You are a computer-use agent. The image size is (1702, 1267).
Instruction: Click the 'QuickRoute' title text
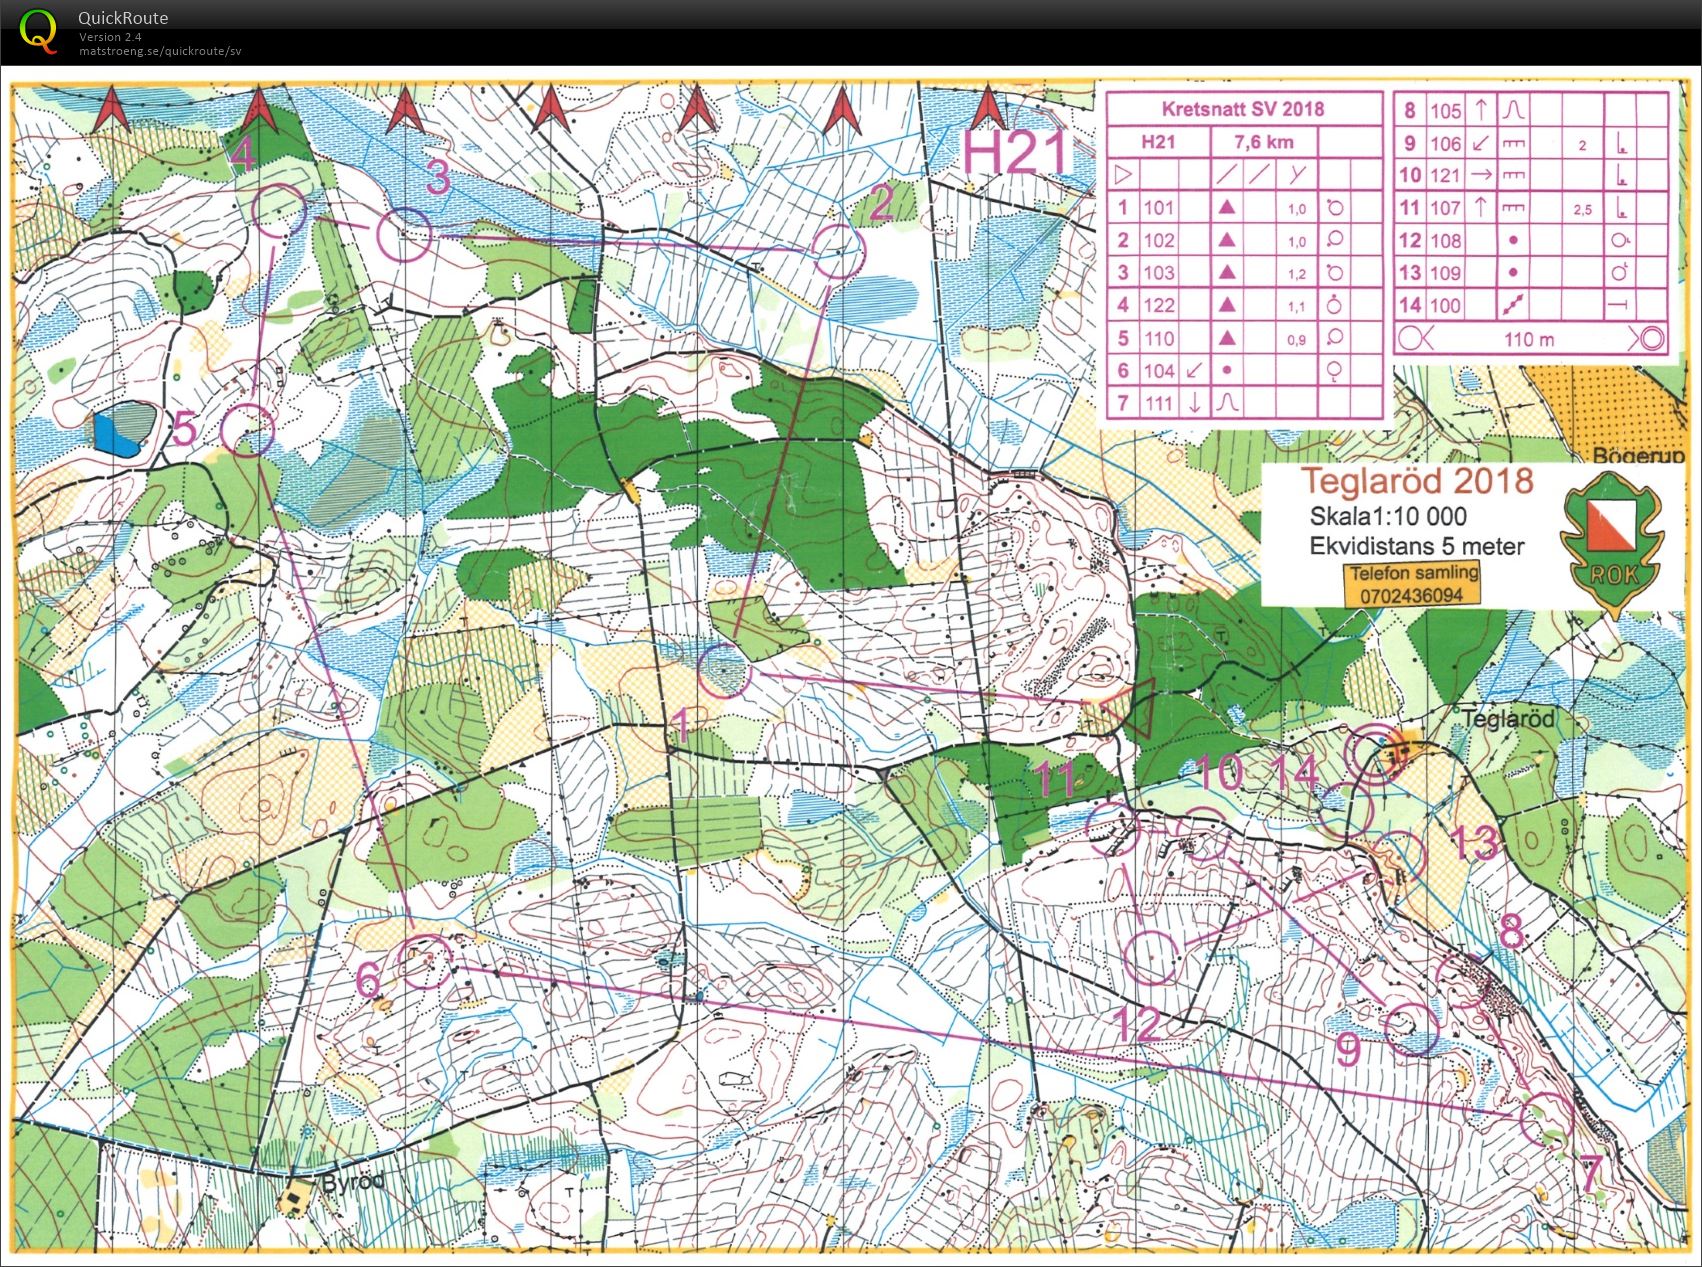123,18
